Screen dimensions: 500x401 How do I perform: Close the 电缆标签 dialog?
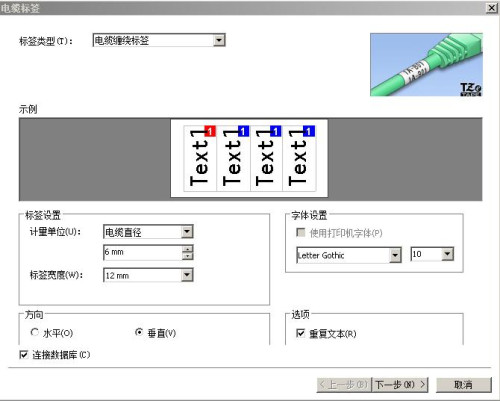click(x=492, y=8)
